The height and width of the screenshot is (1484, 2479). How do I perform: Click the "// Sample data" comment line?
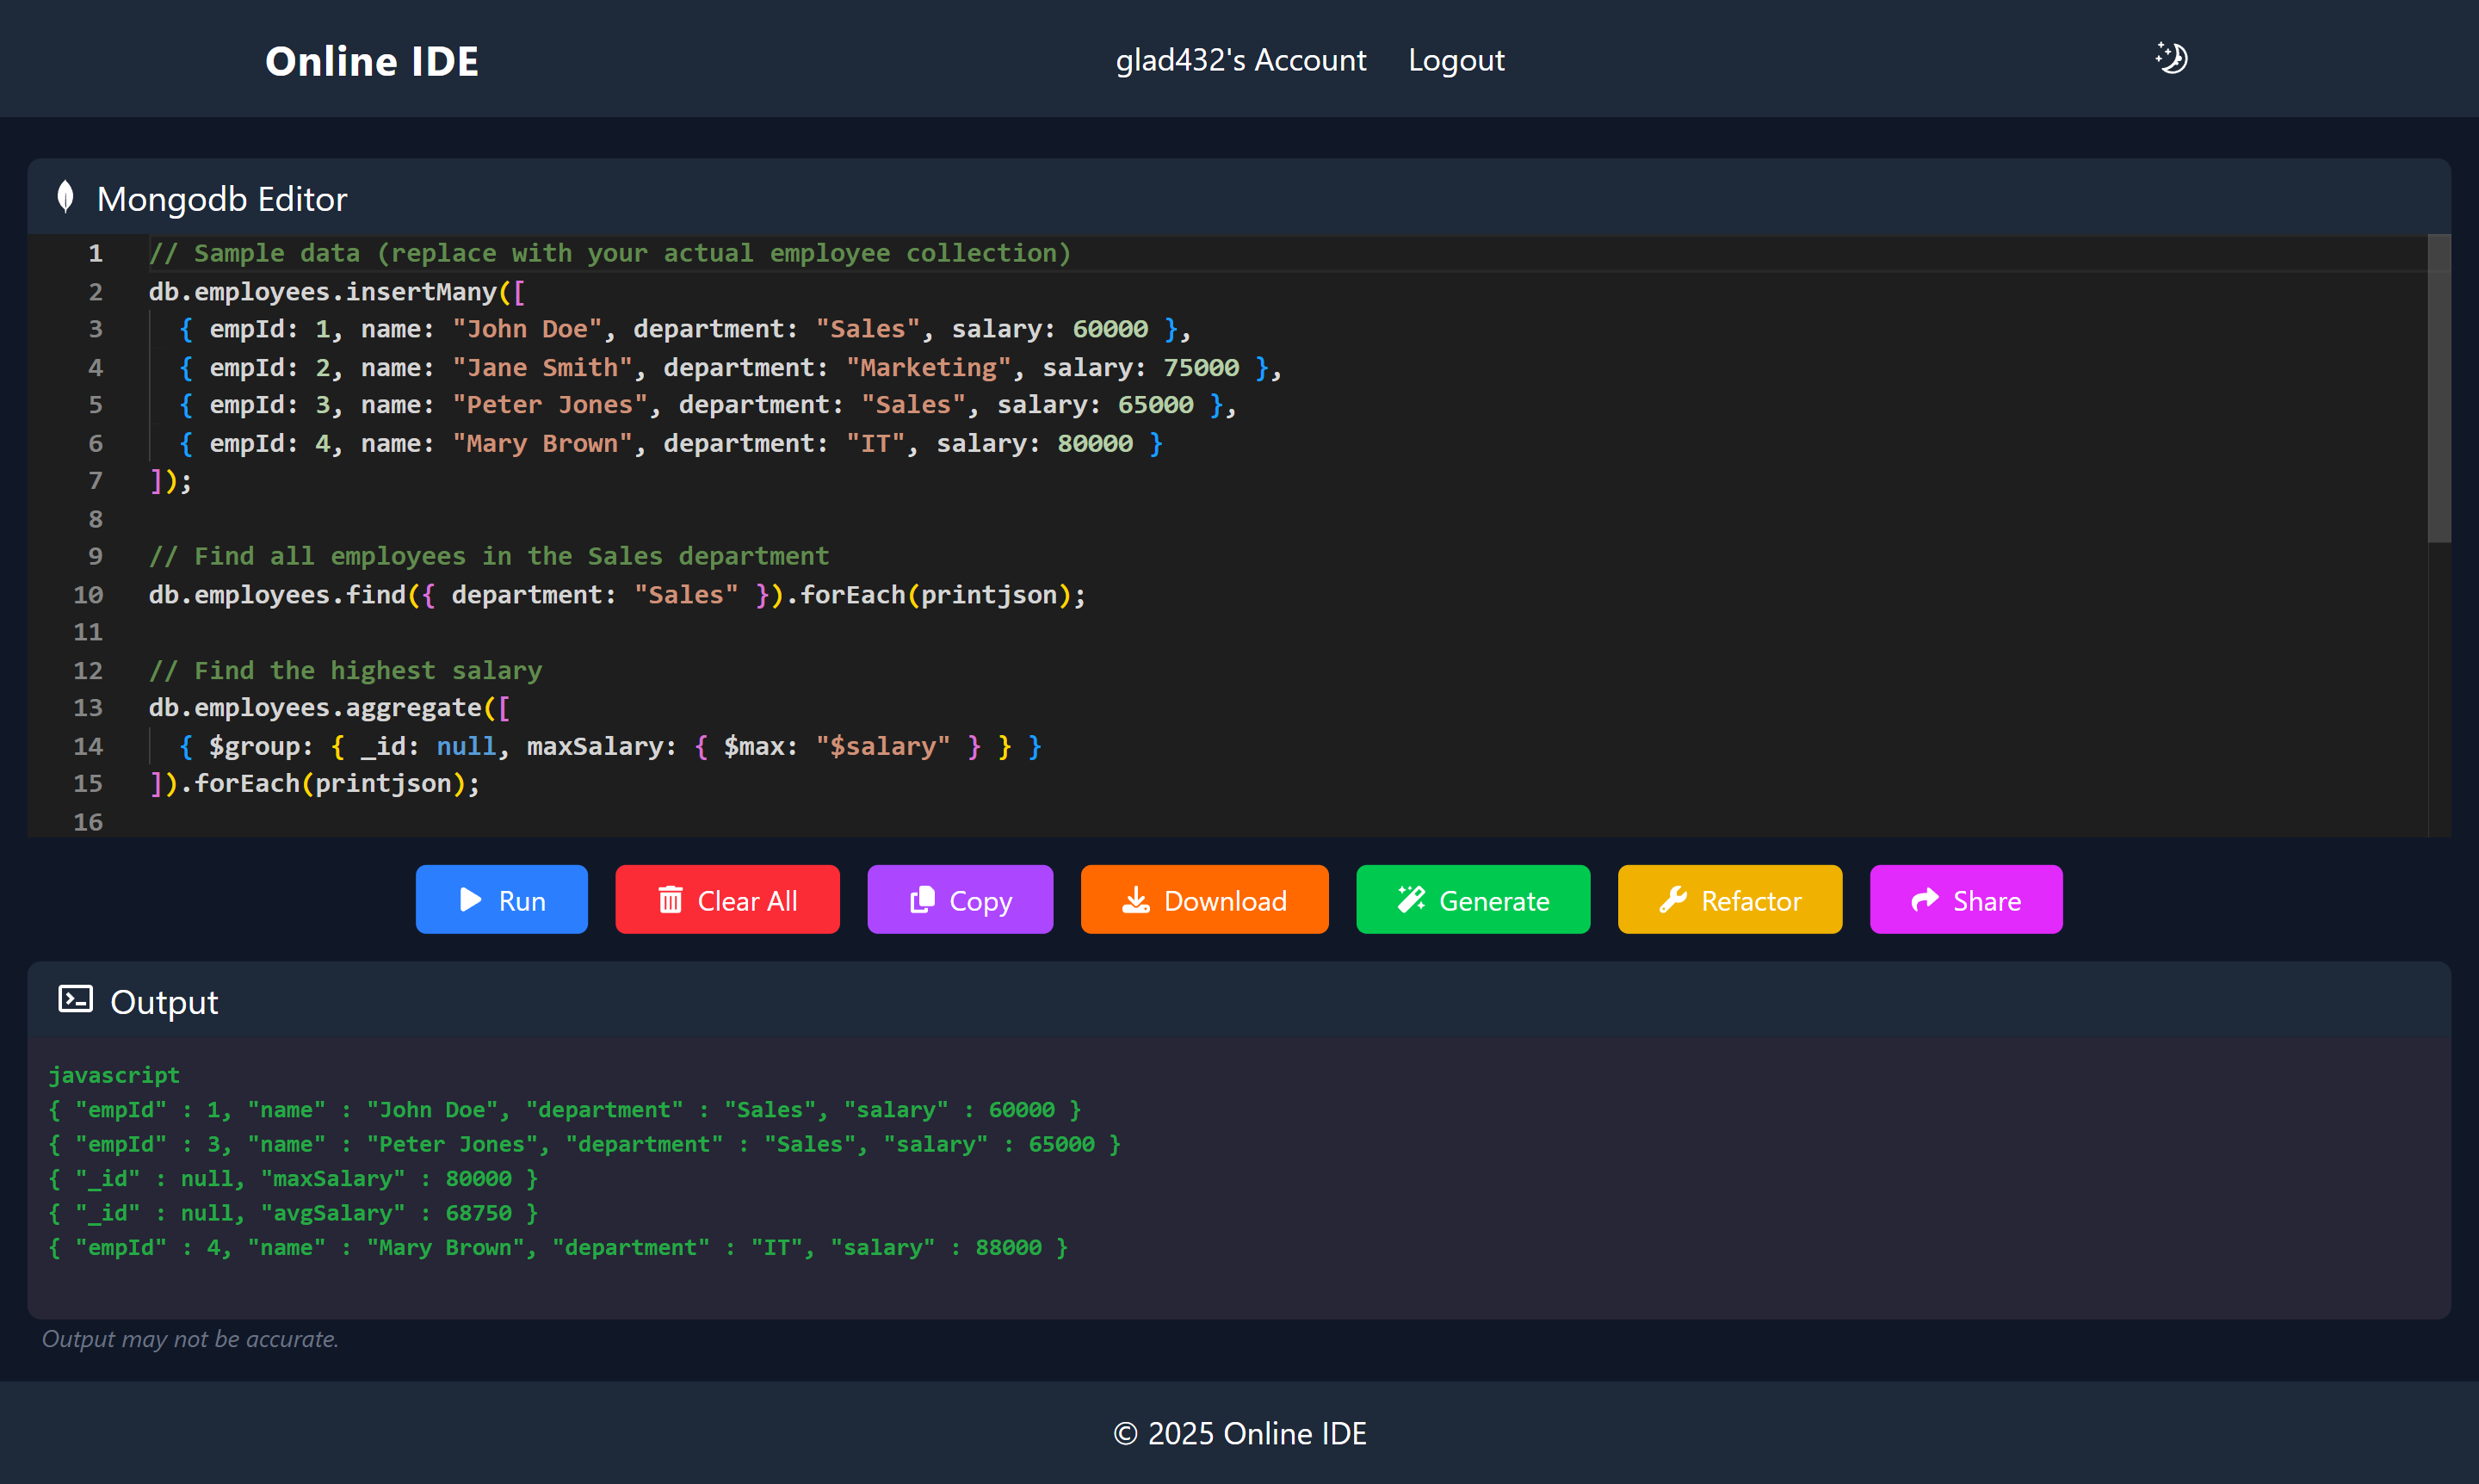click(x=610, y=253)
